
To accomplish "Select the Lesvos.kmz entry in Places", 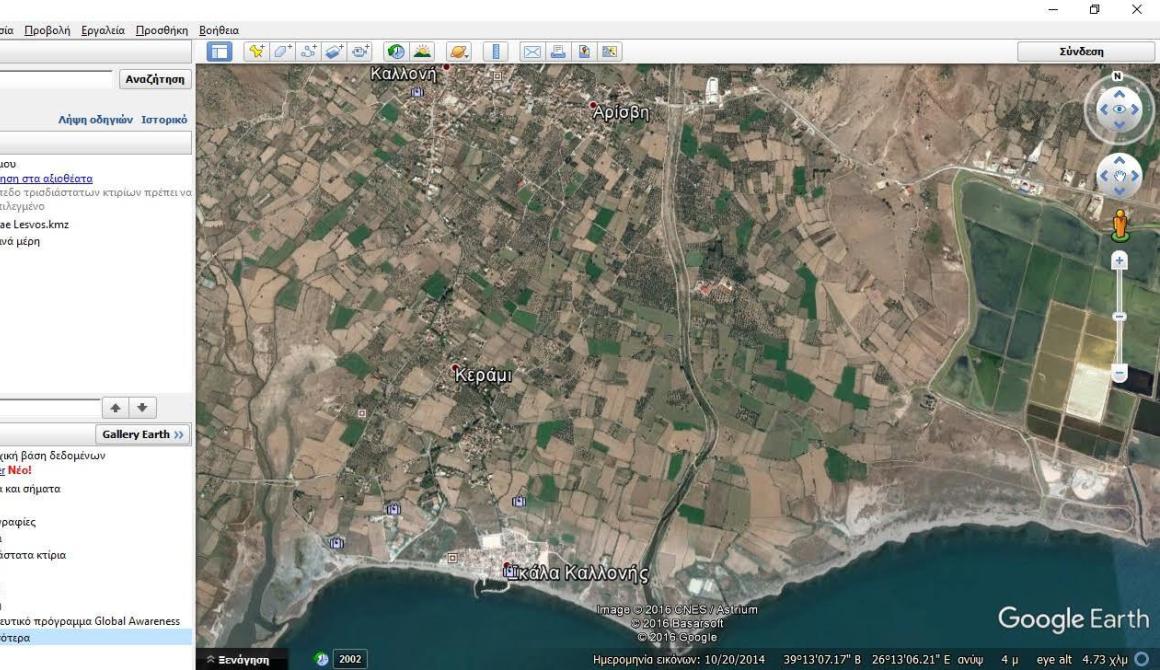I will [x=35, y=224].
